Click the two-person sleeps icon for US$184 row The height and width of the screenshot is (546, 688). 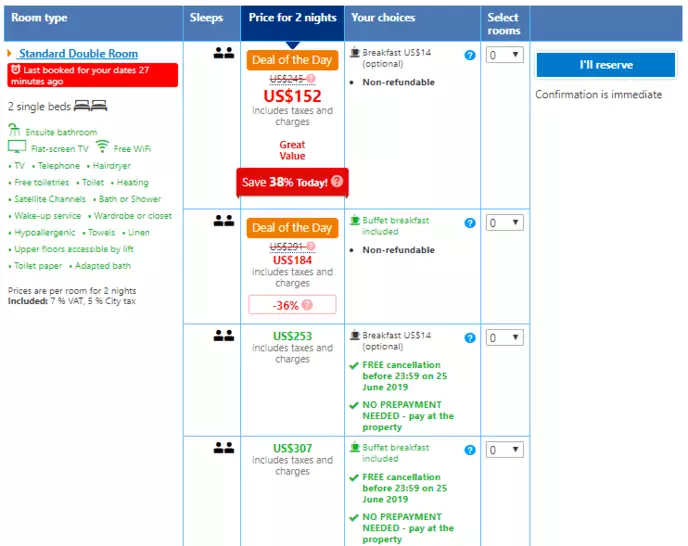[x=224, y=221]
